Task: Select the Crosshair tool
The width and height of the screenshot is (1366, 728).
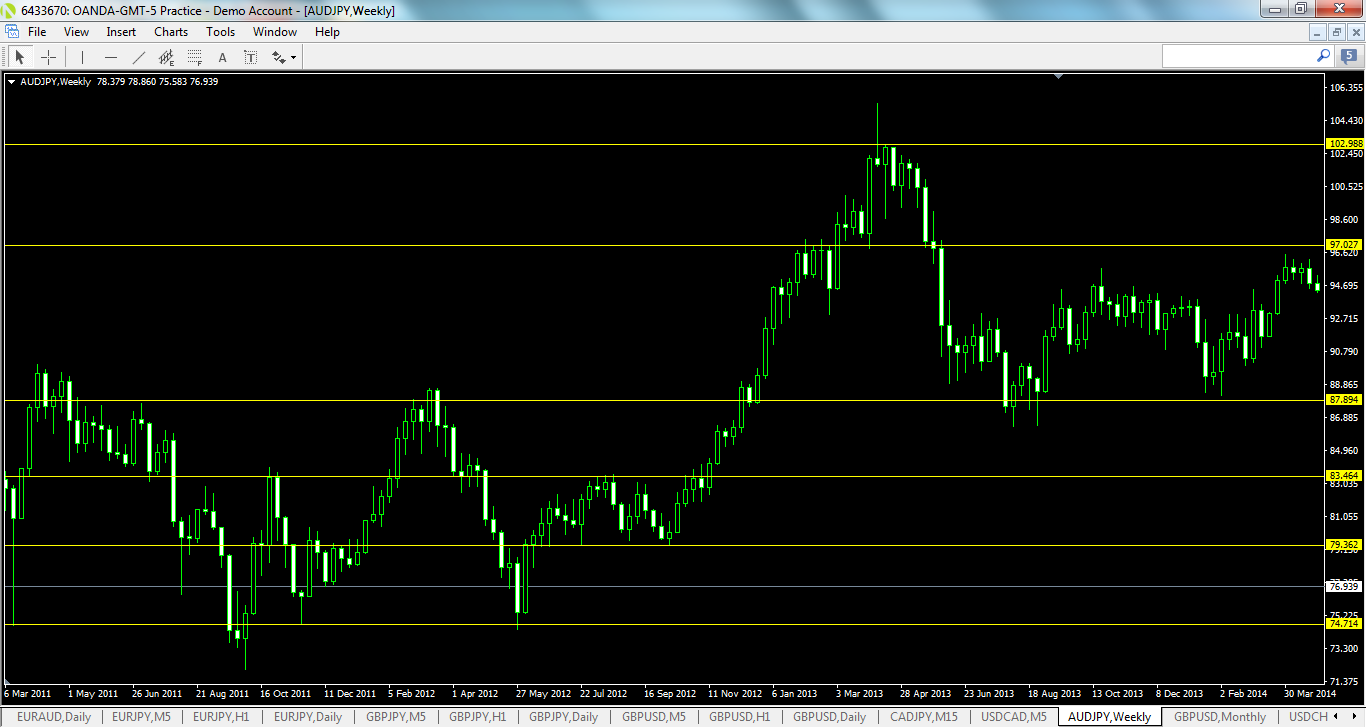Action: [48, 57]
